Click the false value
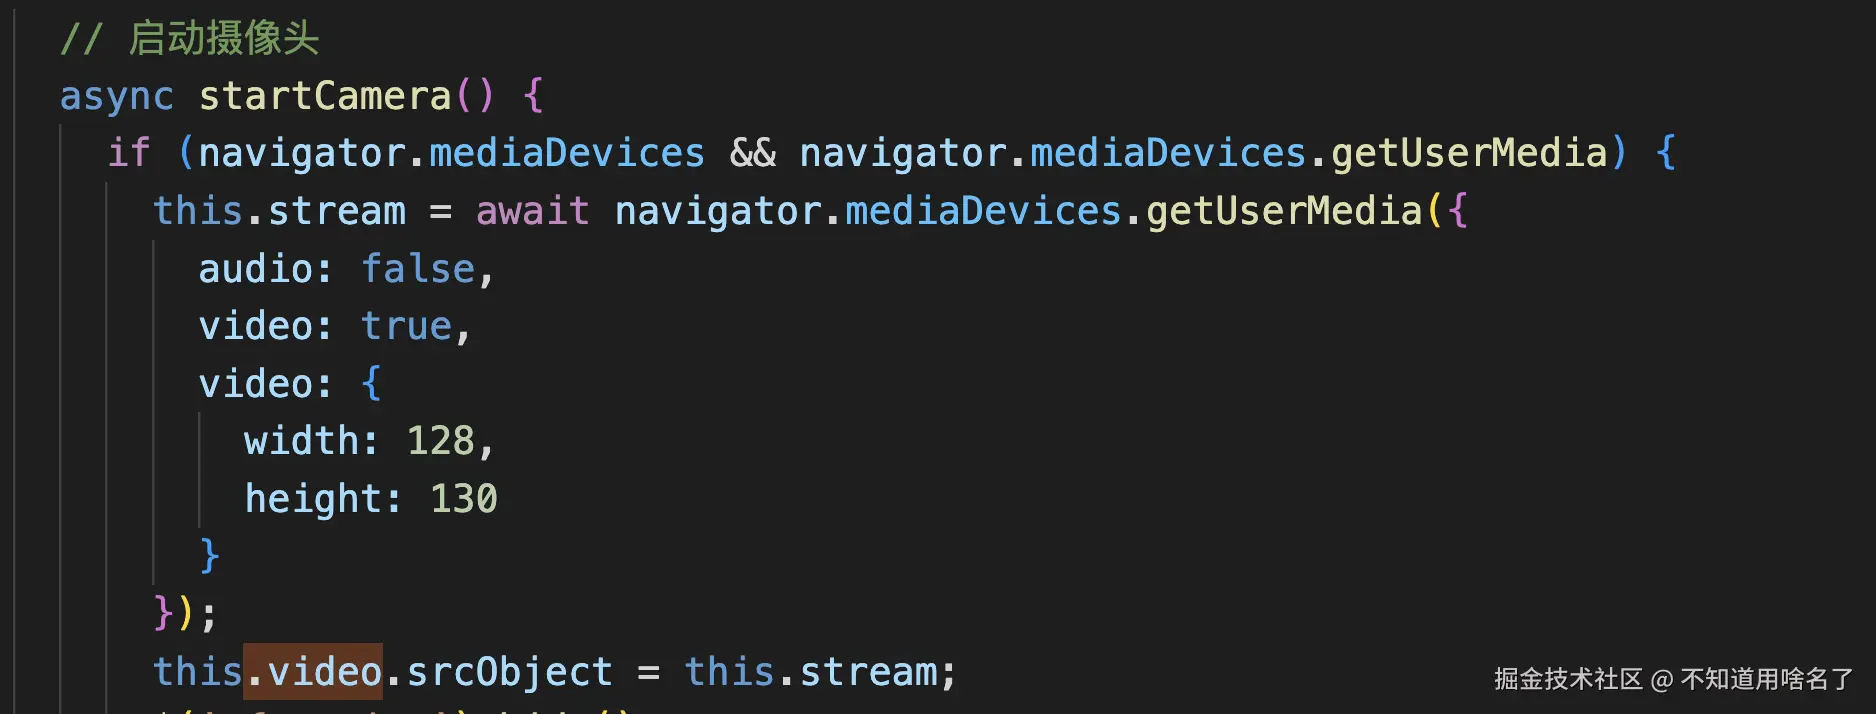 [418, 269]
